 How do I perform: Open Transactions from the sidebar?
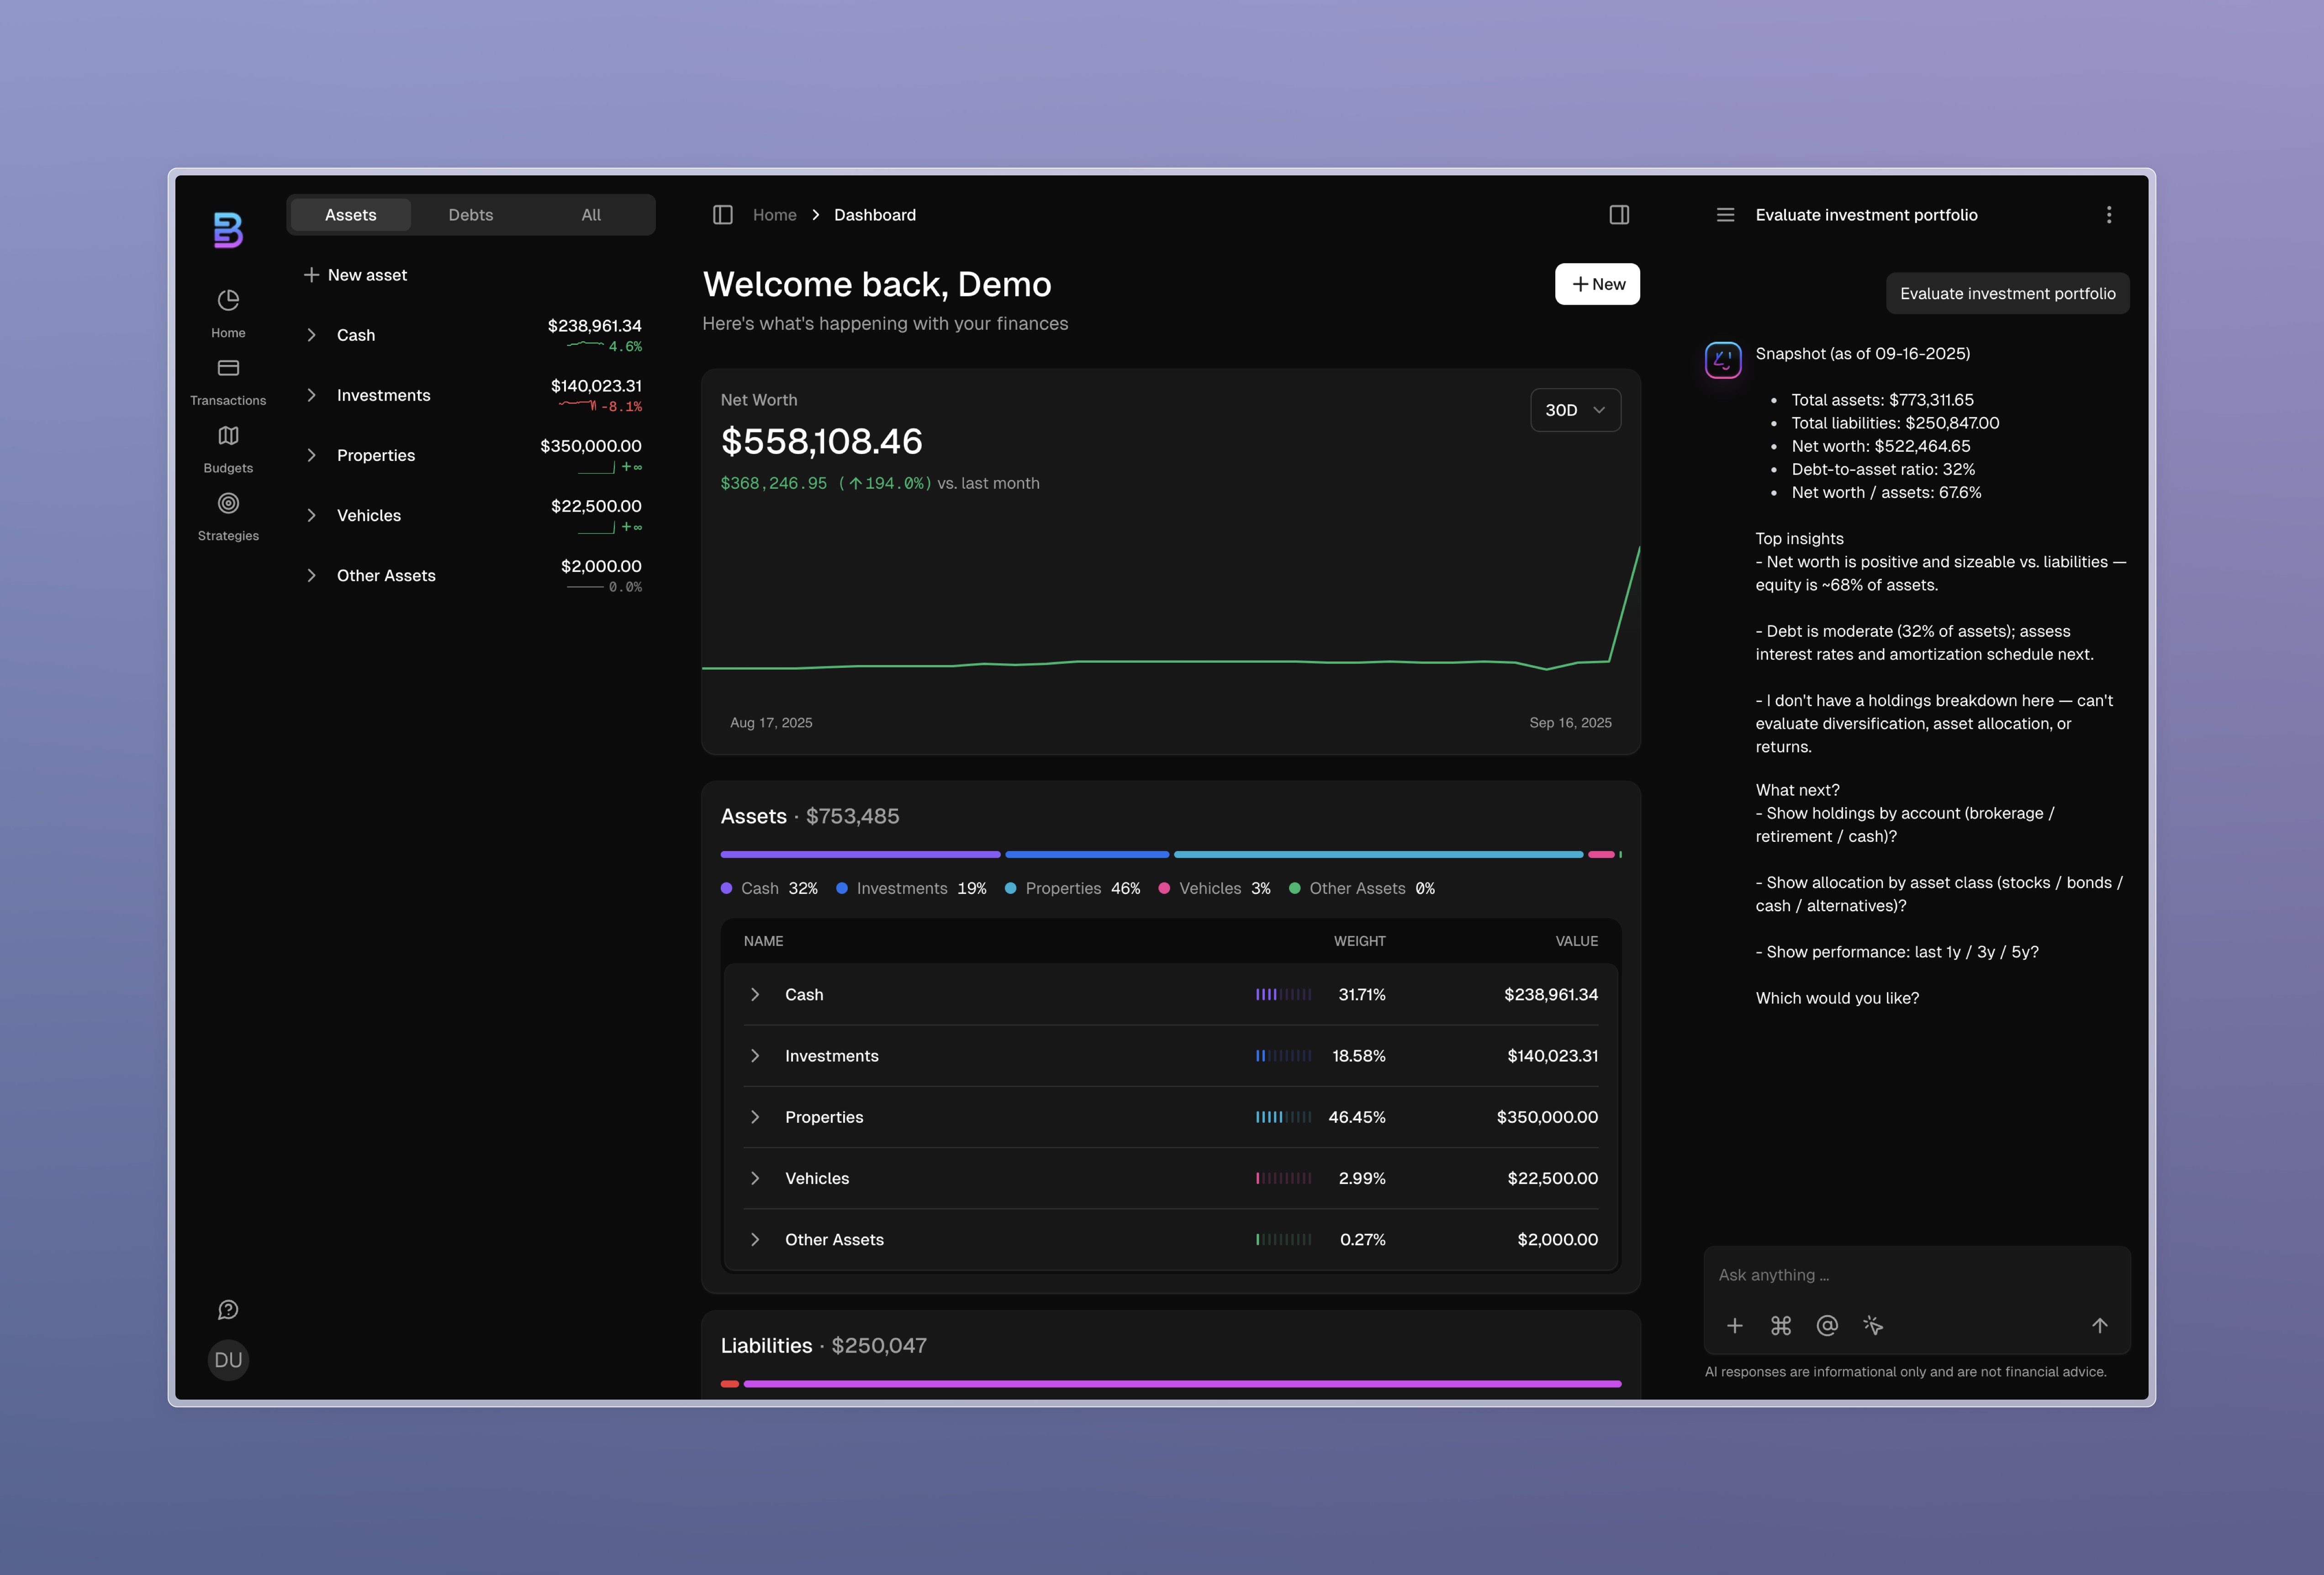[x=228, y=378]
